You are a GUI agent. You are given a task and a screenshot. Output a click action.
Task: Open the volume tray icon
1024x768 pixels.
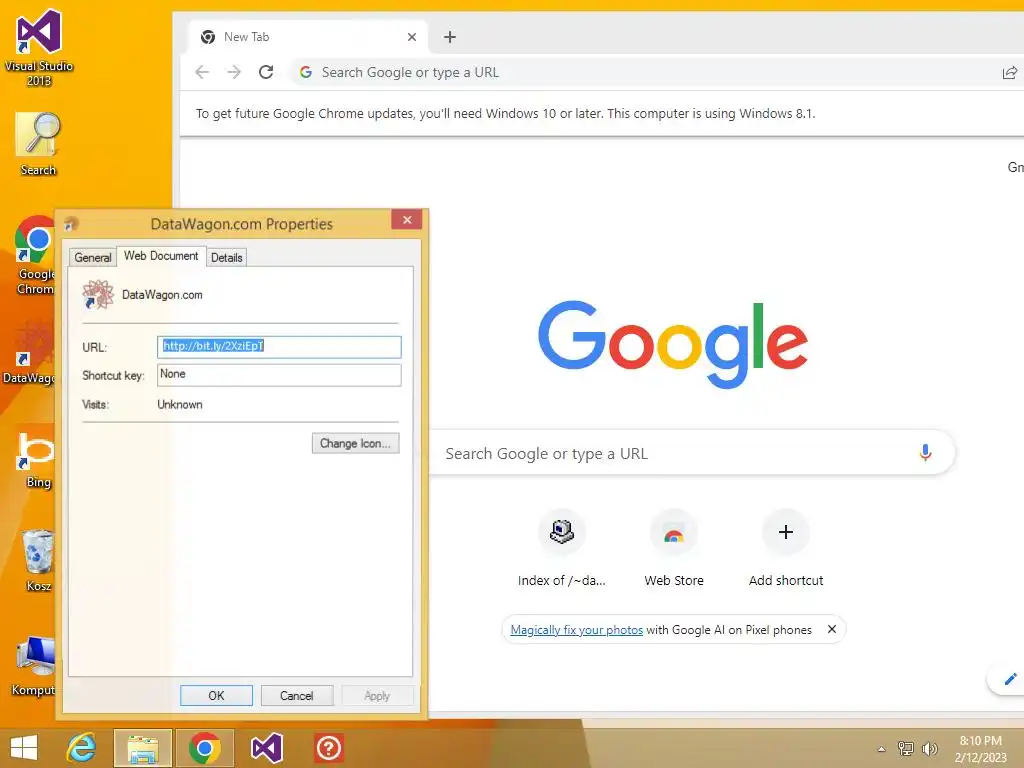pos(929,748)
